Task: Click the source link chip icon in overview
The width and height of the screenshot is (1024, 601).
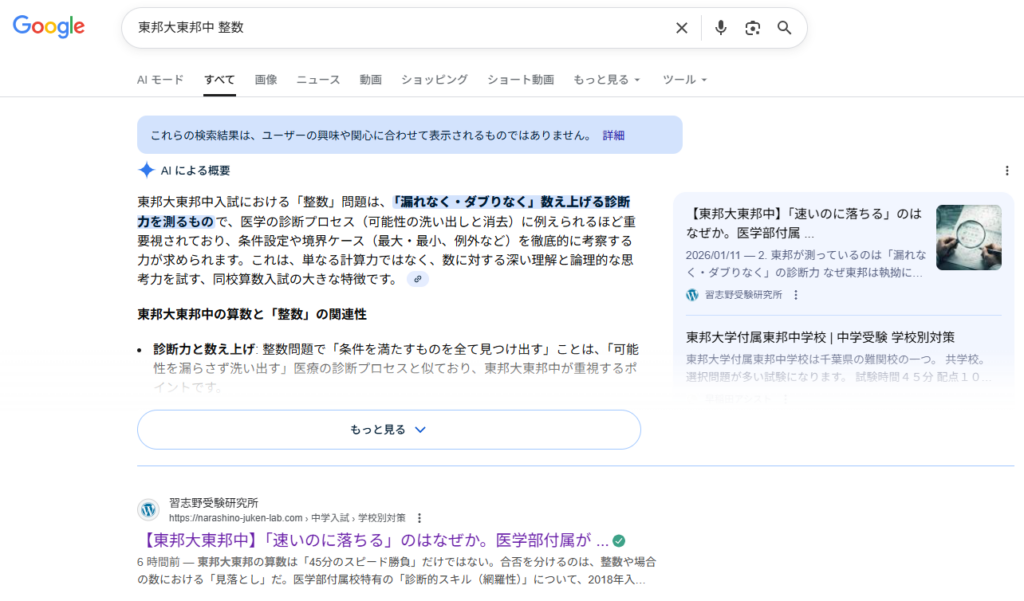Action: click(417, 279)
